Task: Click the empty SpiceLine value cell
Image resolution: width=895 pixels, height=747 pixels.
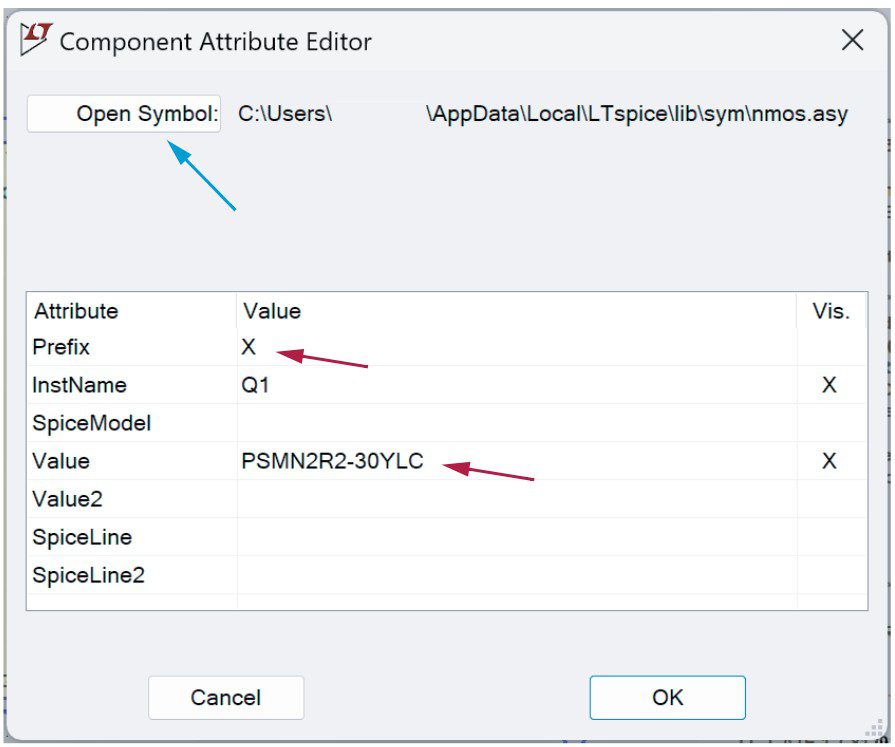Action: coord(515,537)
